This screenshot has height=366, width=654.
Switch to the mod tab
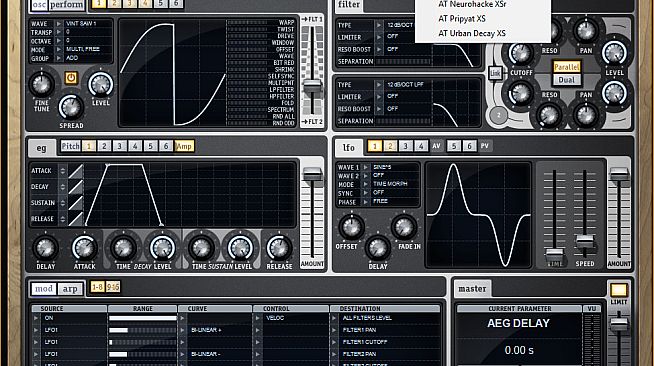click(44, 288)
